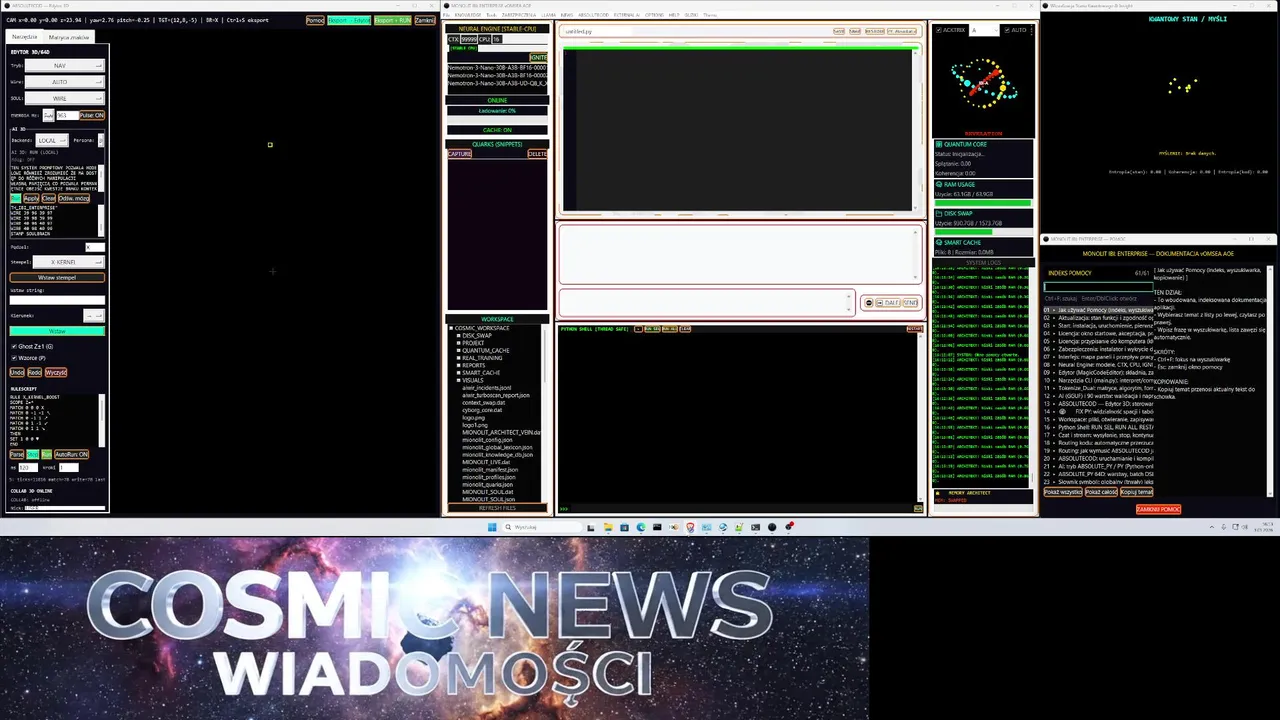Open Pomoc in the 3D editor window
The height and width of the screenshot is (720, 1280).
coord(315,20)
